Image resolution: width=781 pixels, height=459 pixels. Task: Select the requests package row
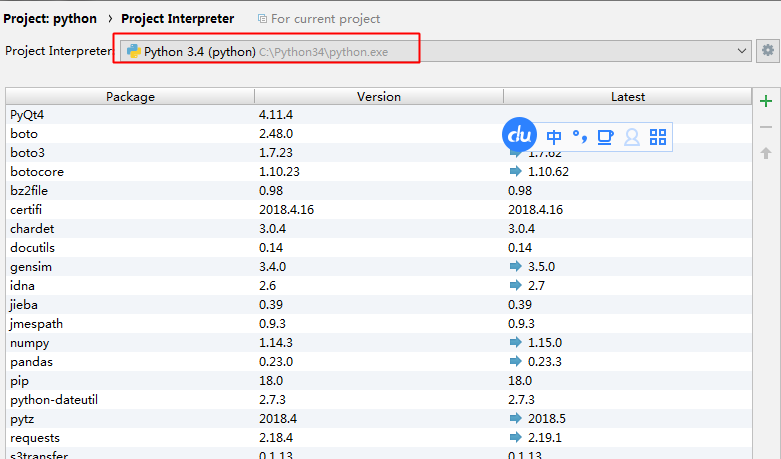pos(379,438)
